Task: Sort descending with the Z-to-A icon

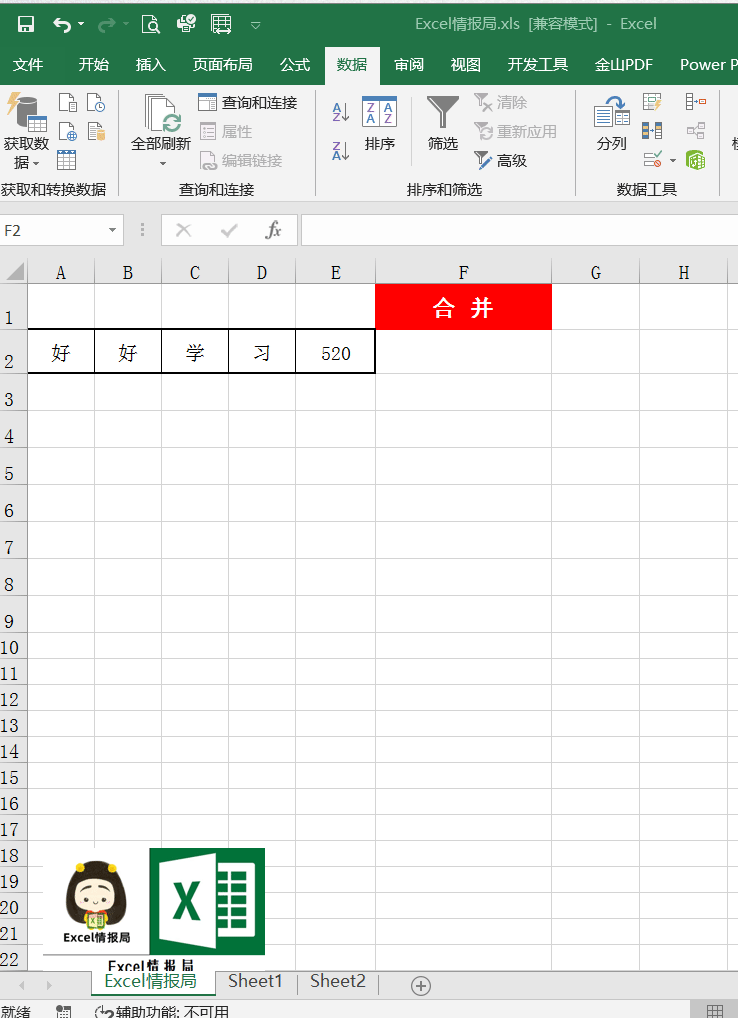Action: click(x=341, y=151)
